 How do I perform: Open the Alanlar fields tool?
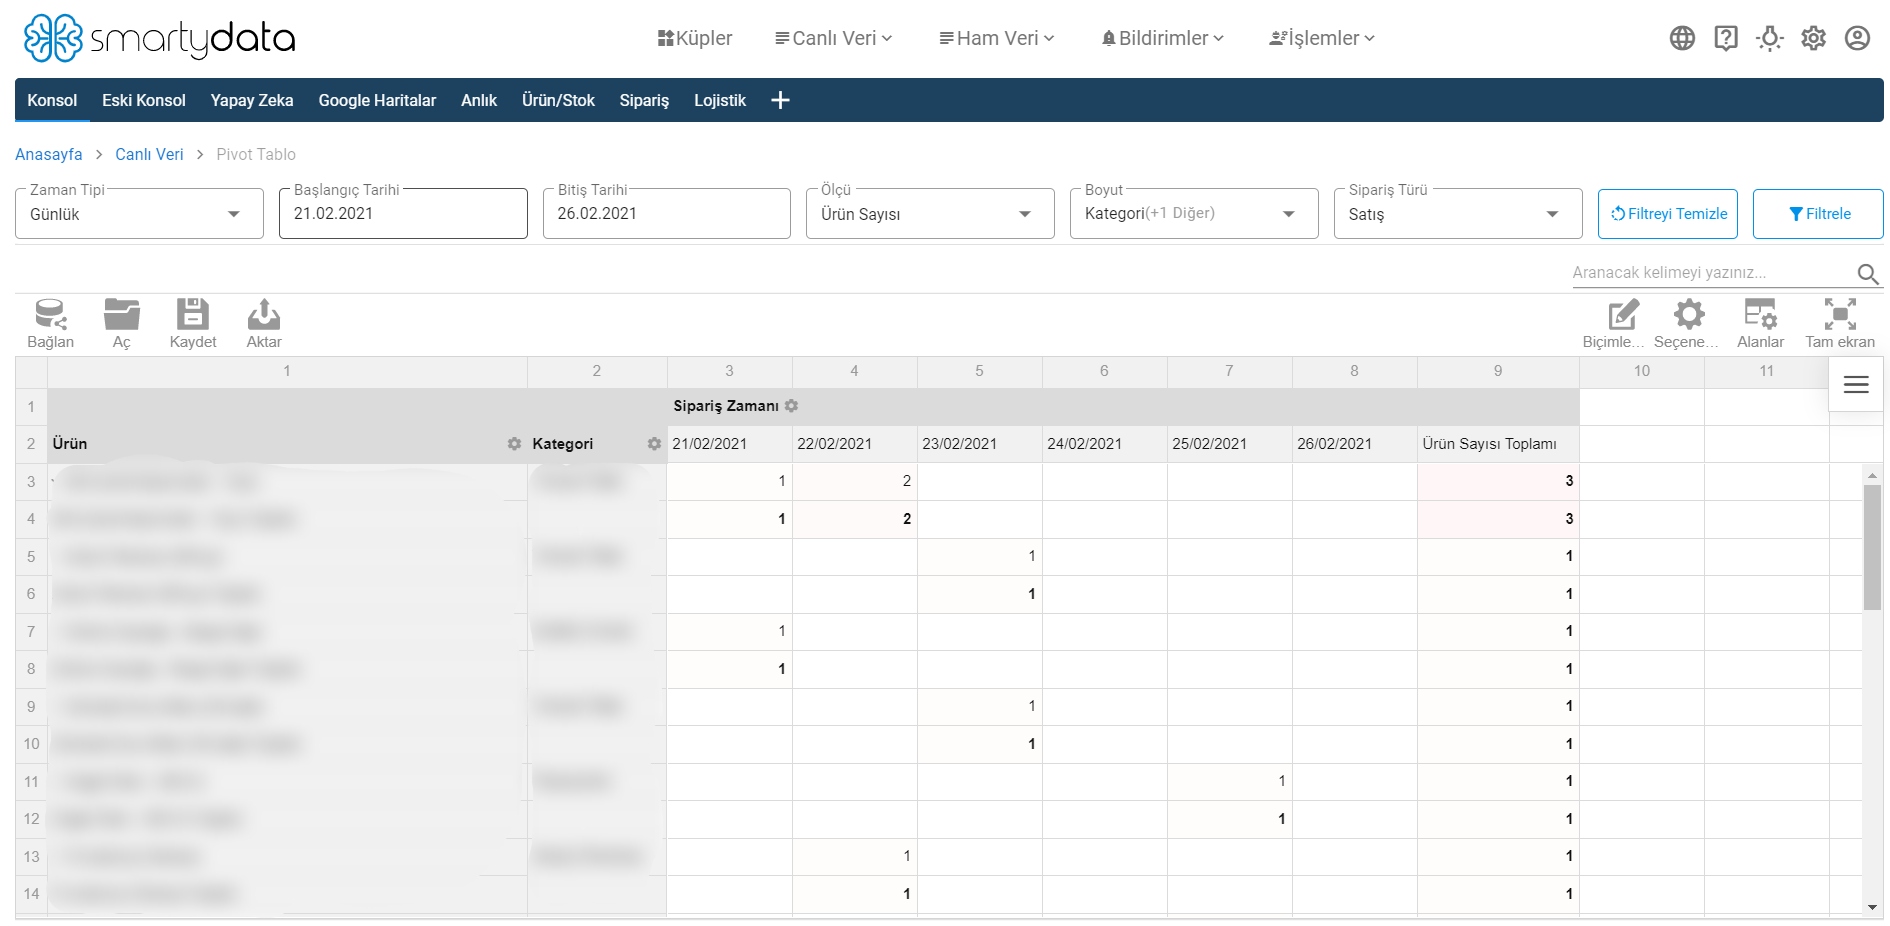pyautogui.click(x=1760, y=323)
